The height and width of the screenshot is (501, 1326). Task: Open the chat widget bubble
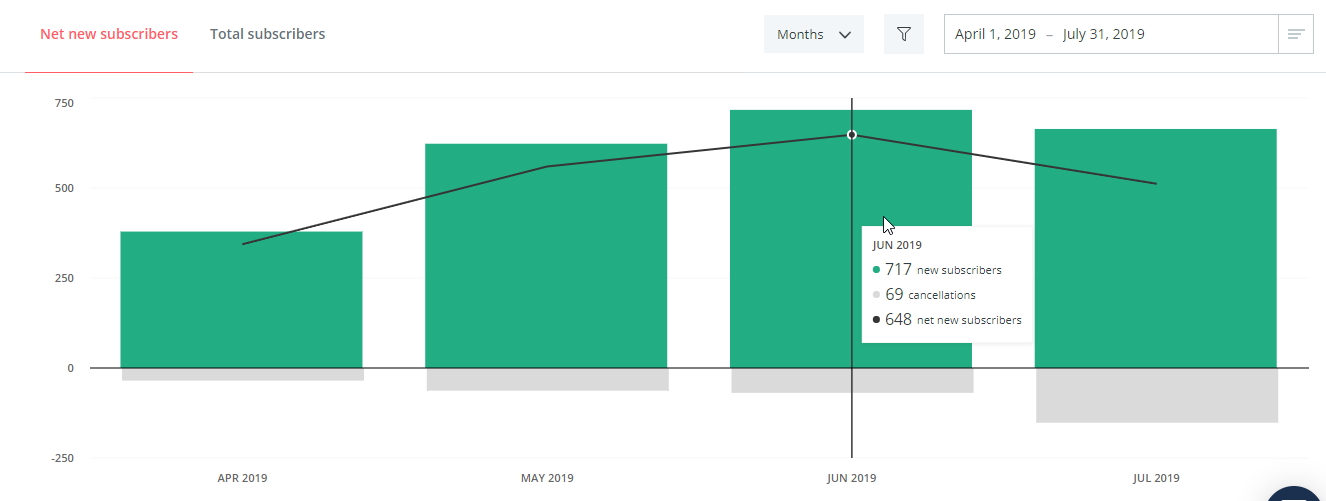tap(1300, 493)
